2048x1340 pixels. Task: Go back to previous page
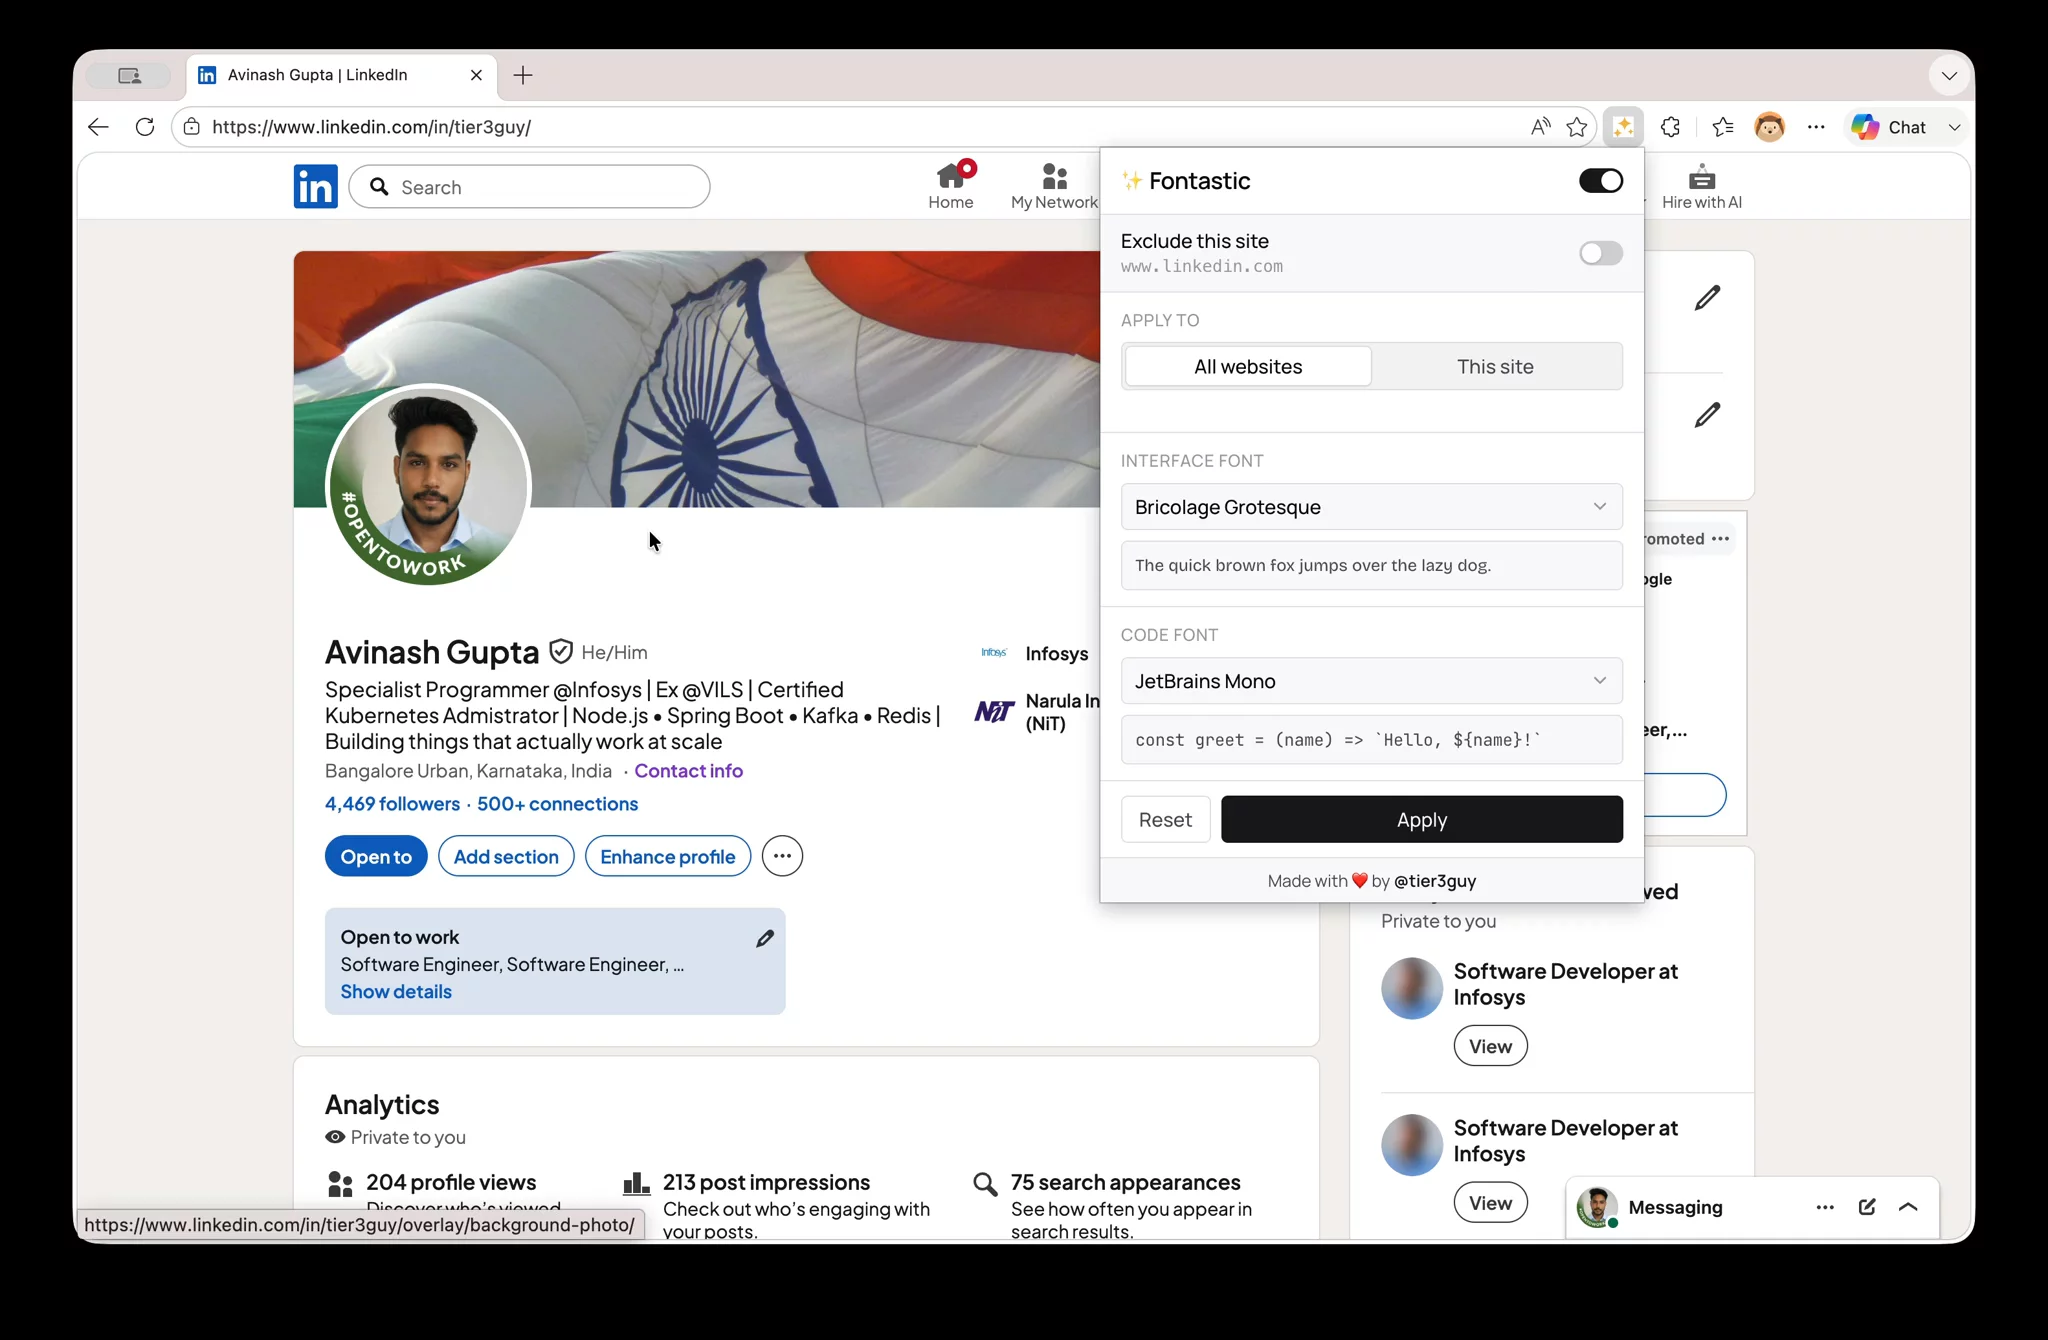98,127
